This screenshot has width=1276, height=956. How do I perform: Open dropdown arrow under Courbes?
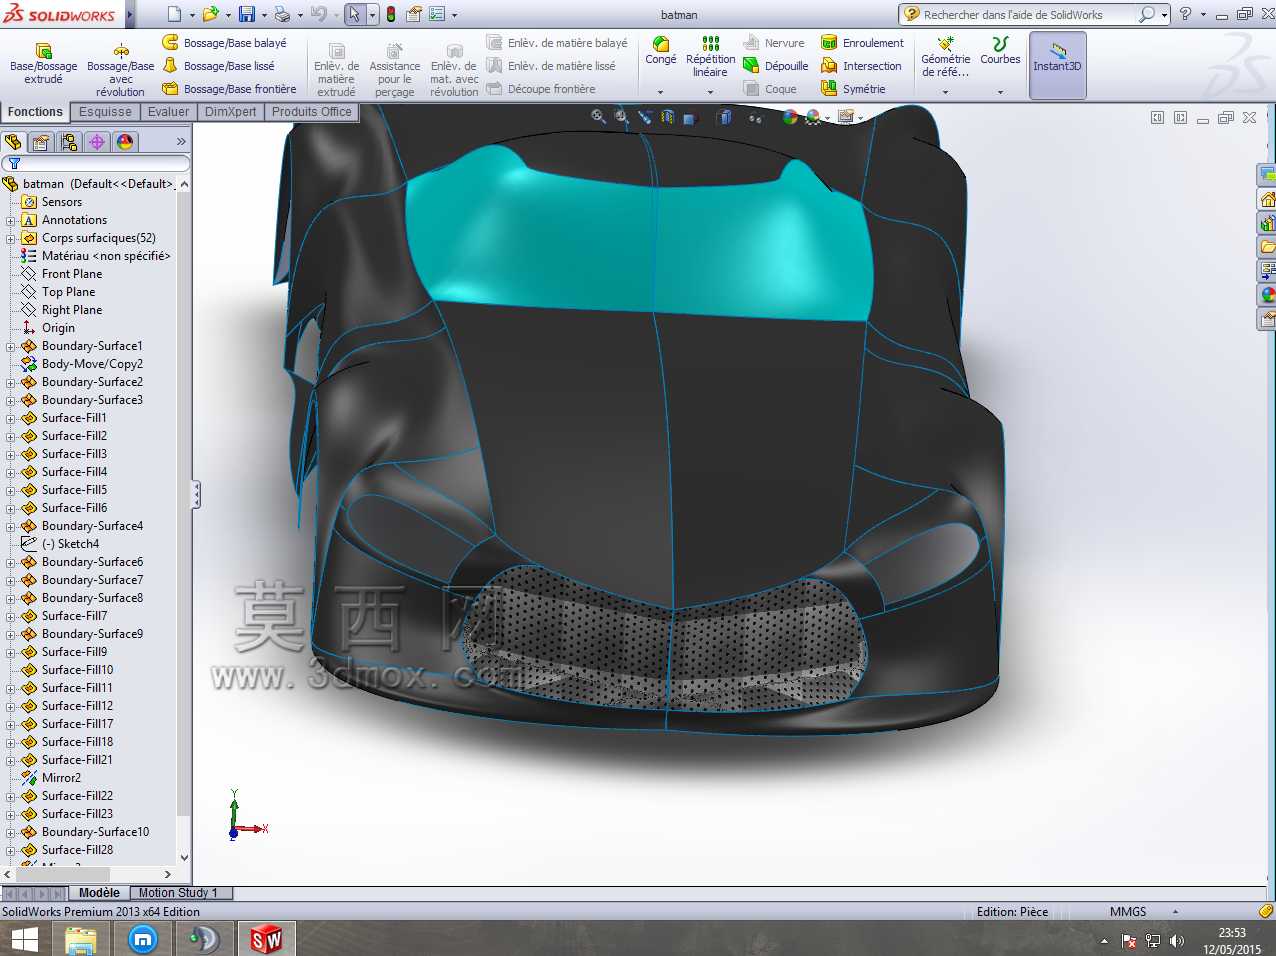tap(1000, 92)
